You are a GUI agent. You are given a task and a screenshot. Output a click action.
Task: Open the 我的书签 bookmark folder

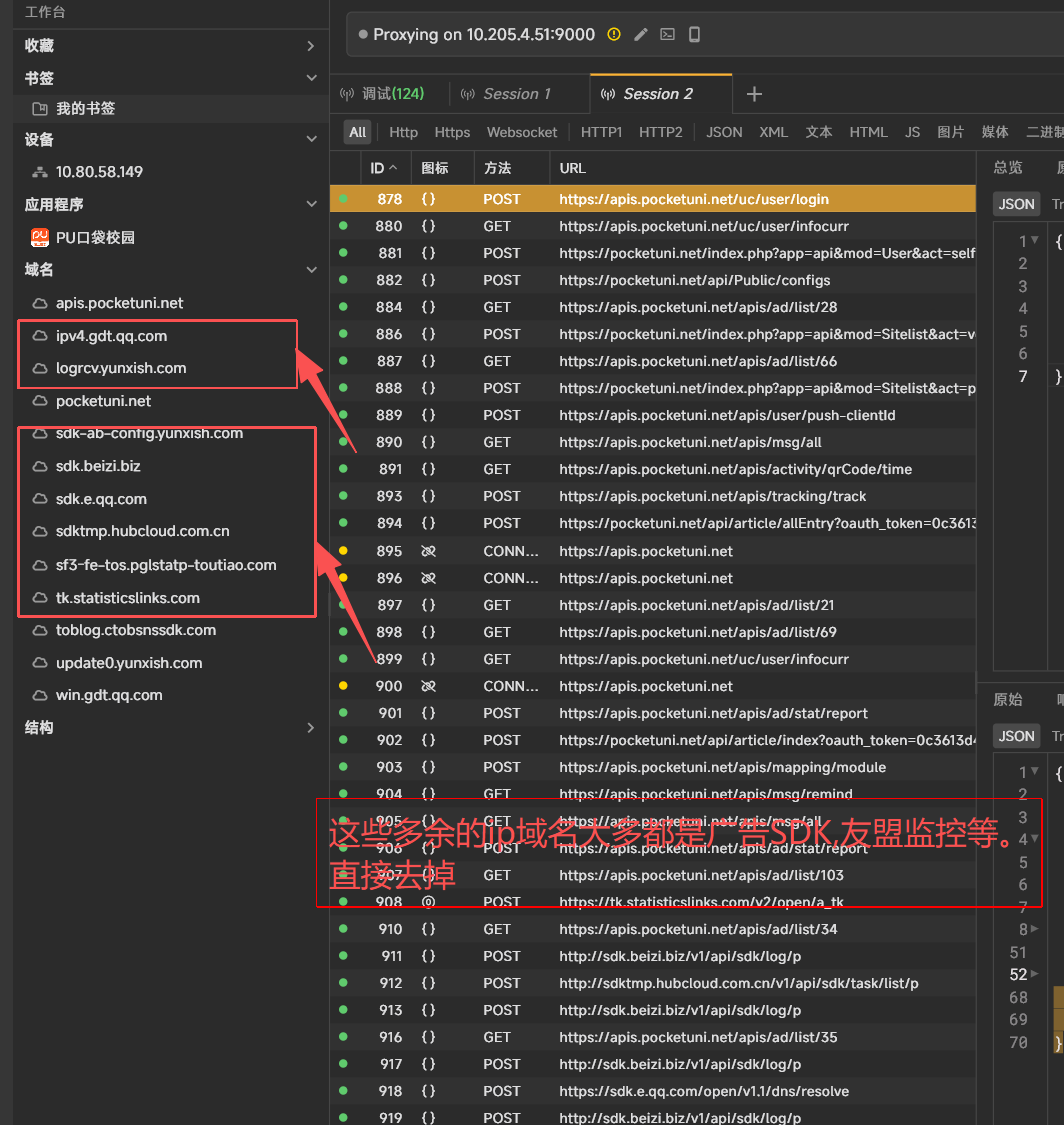tap(40, 108)
